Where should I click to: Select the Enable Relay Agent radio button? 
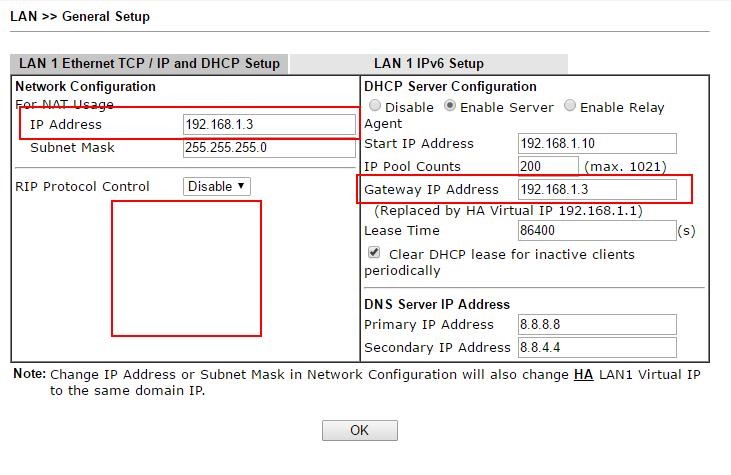tap(570, 106)
